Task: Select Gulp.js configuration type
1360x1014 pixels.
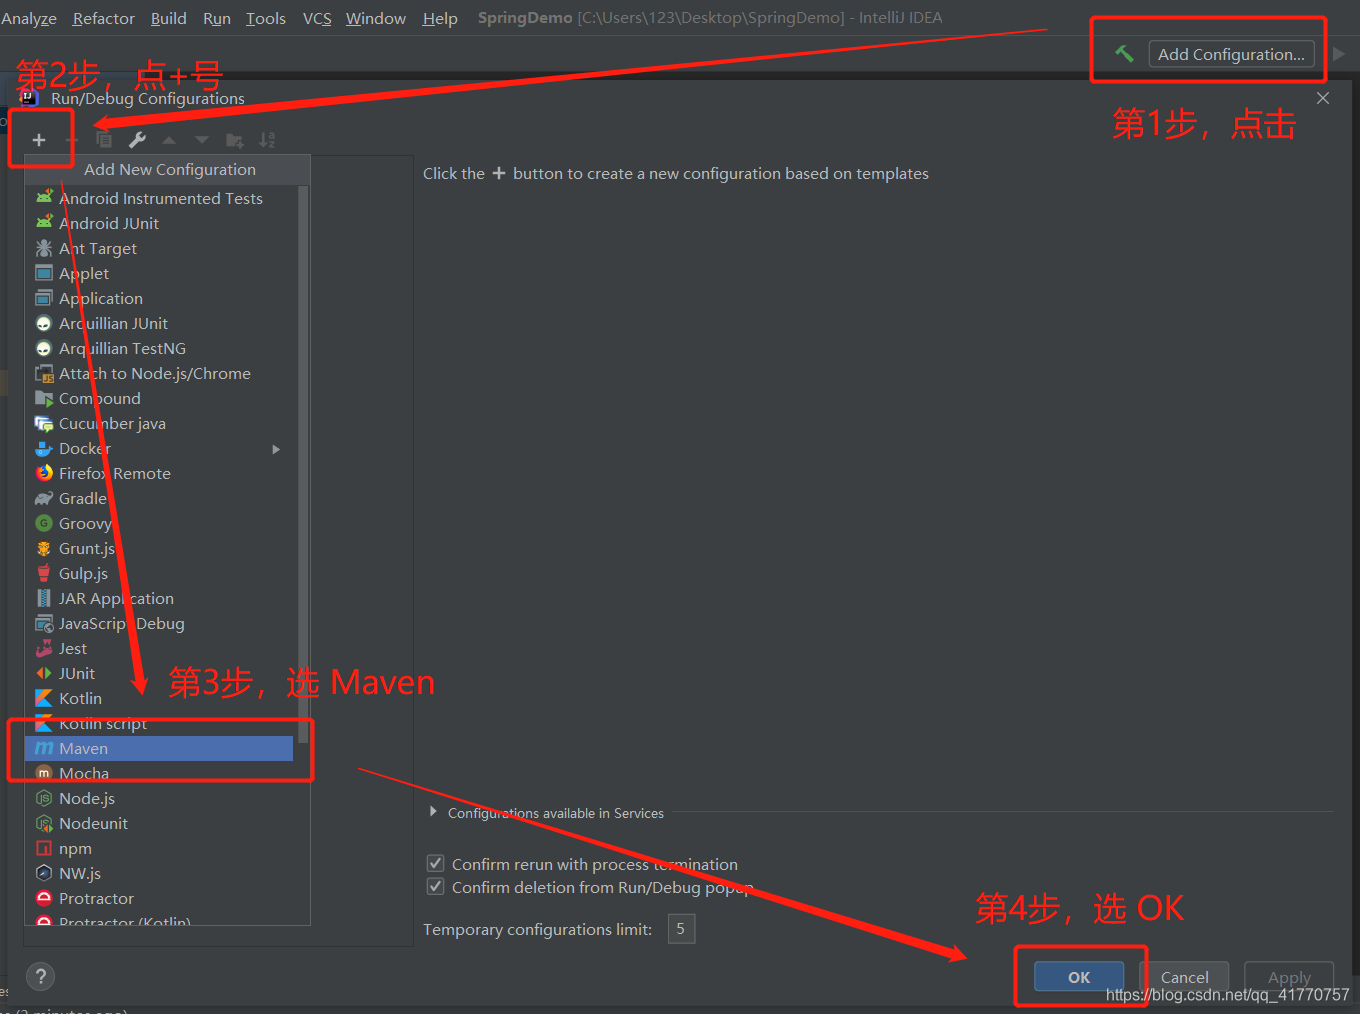Action: coord(160,573)
